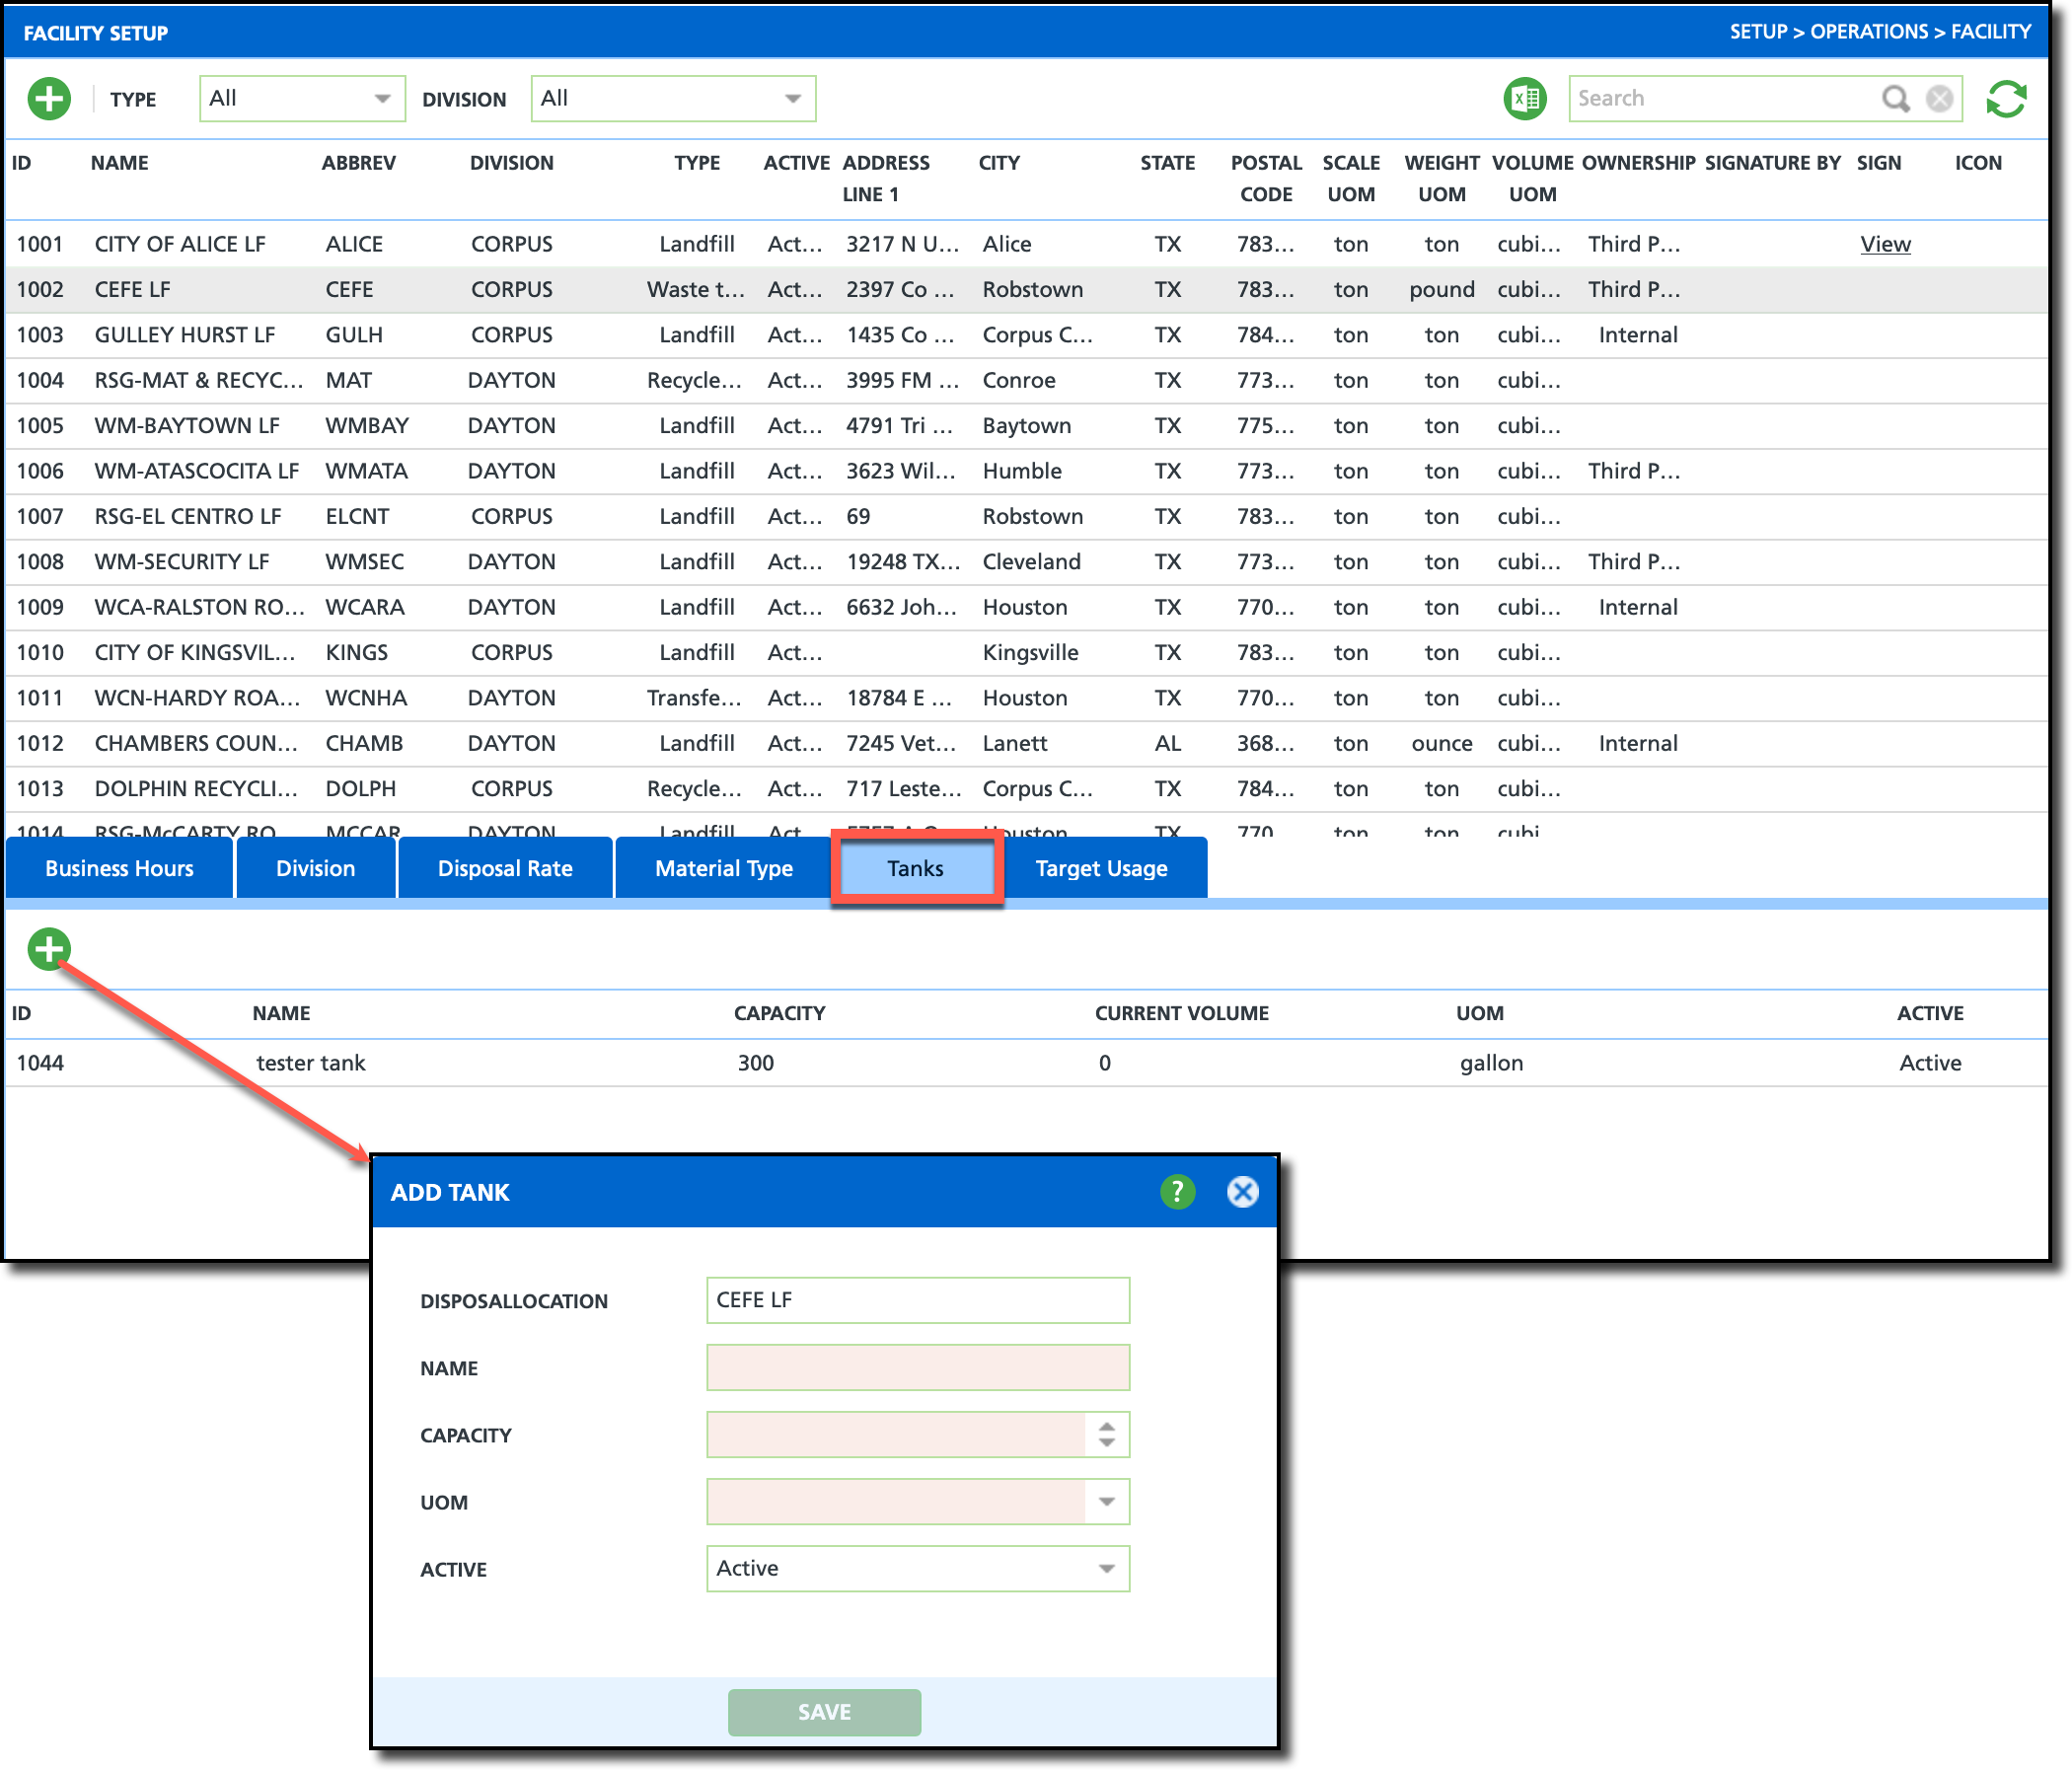The height and width of the screenshot is (1770, 2072).
Task: Expand the Division filter dropdown
Action: (792, 99)
